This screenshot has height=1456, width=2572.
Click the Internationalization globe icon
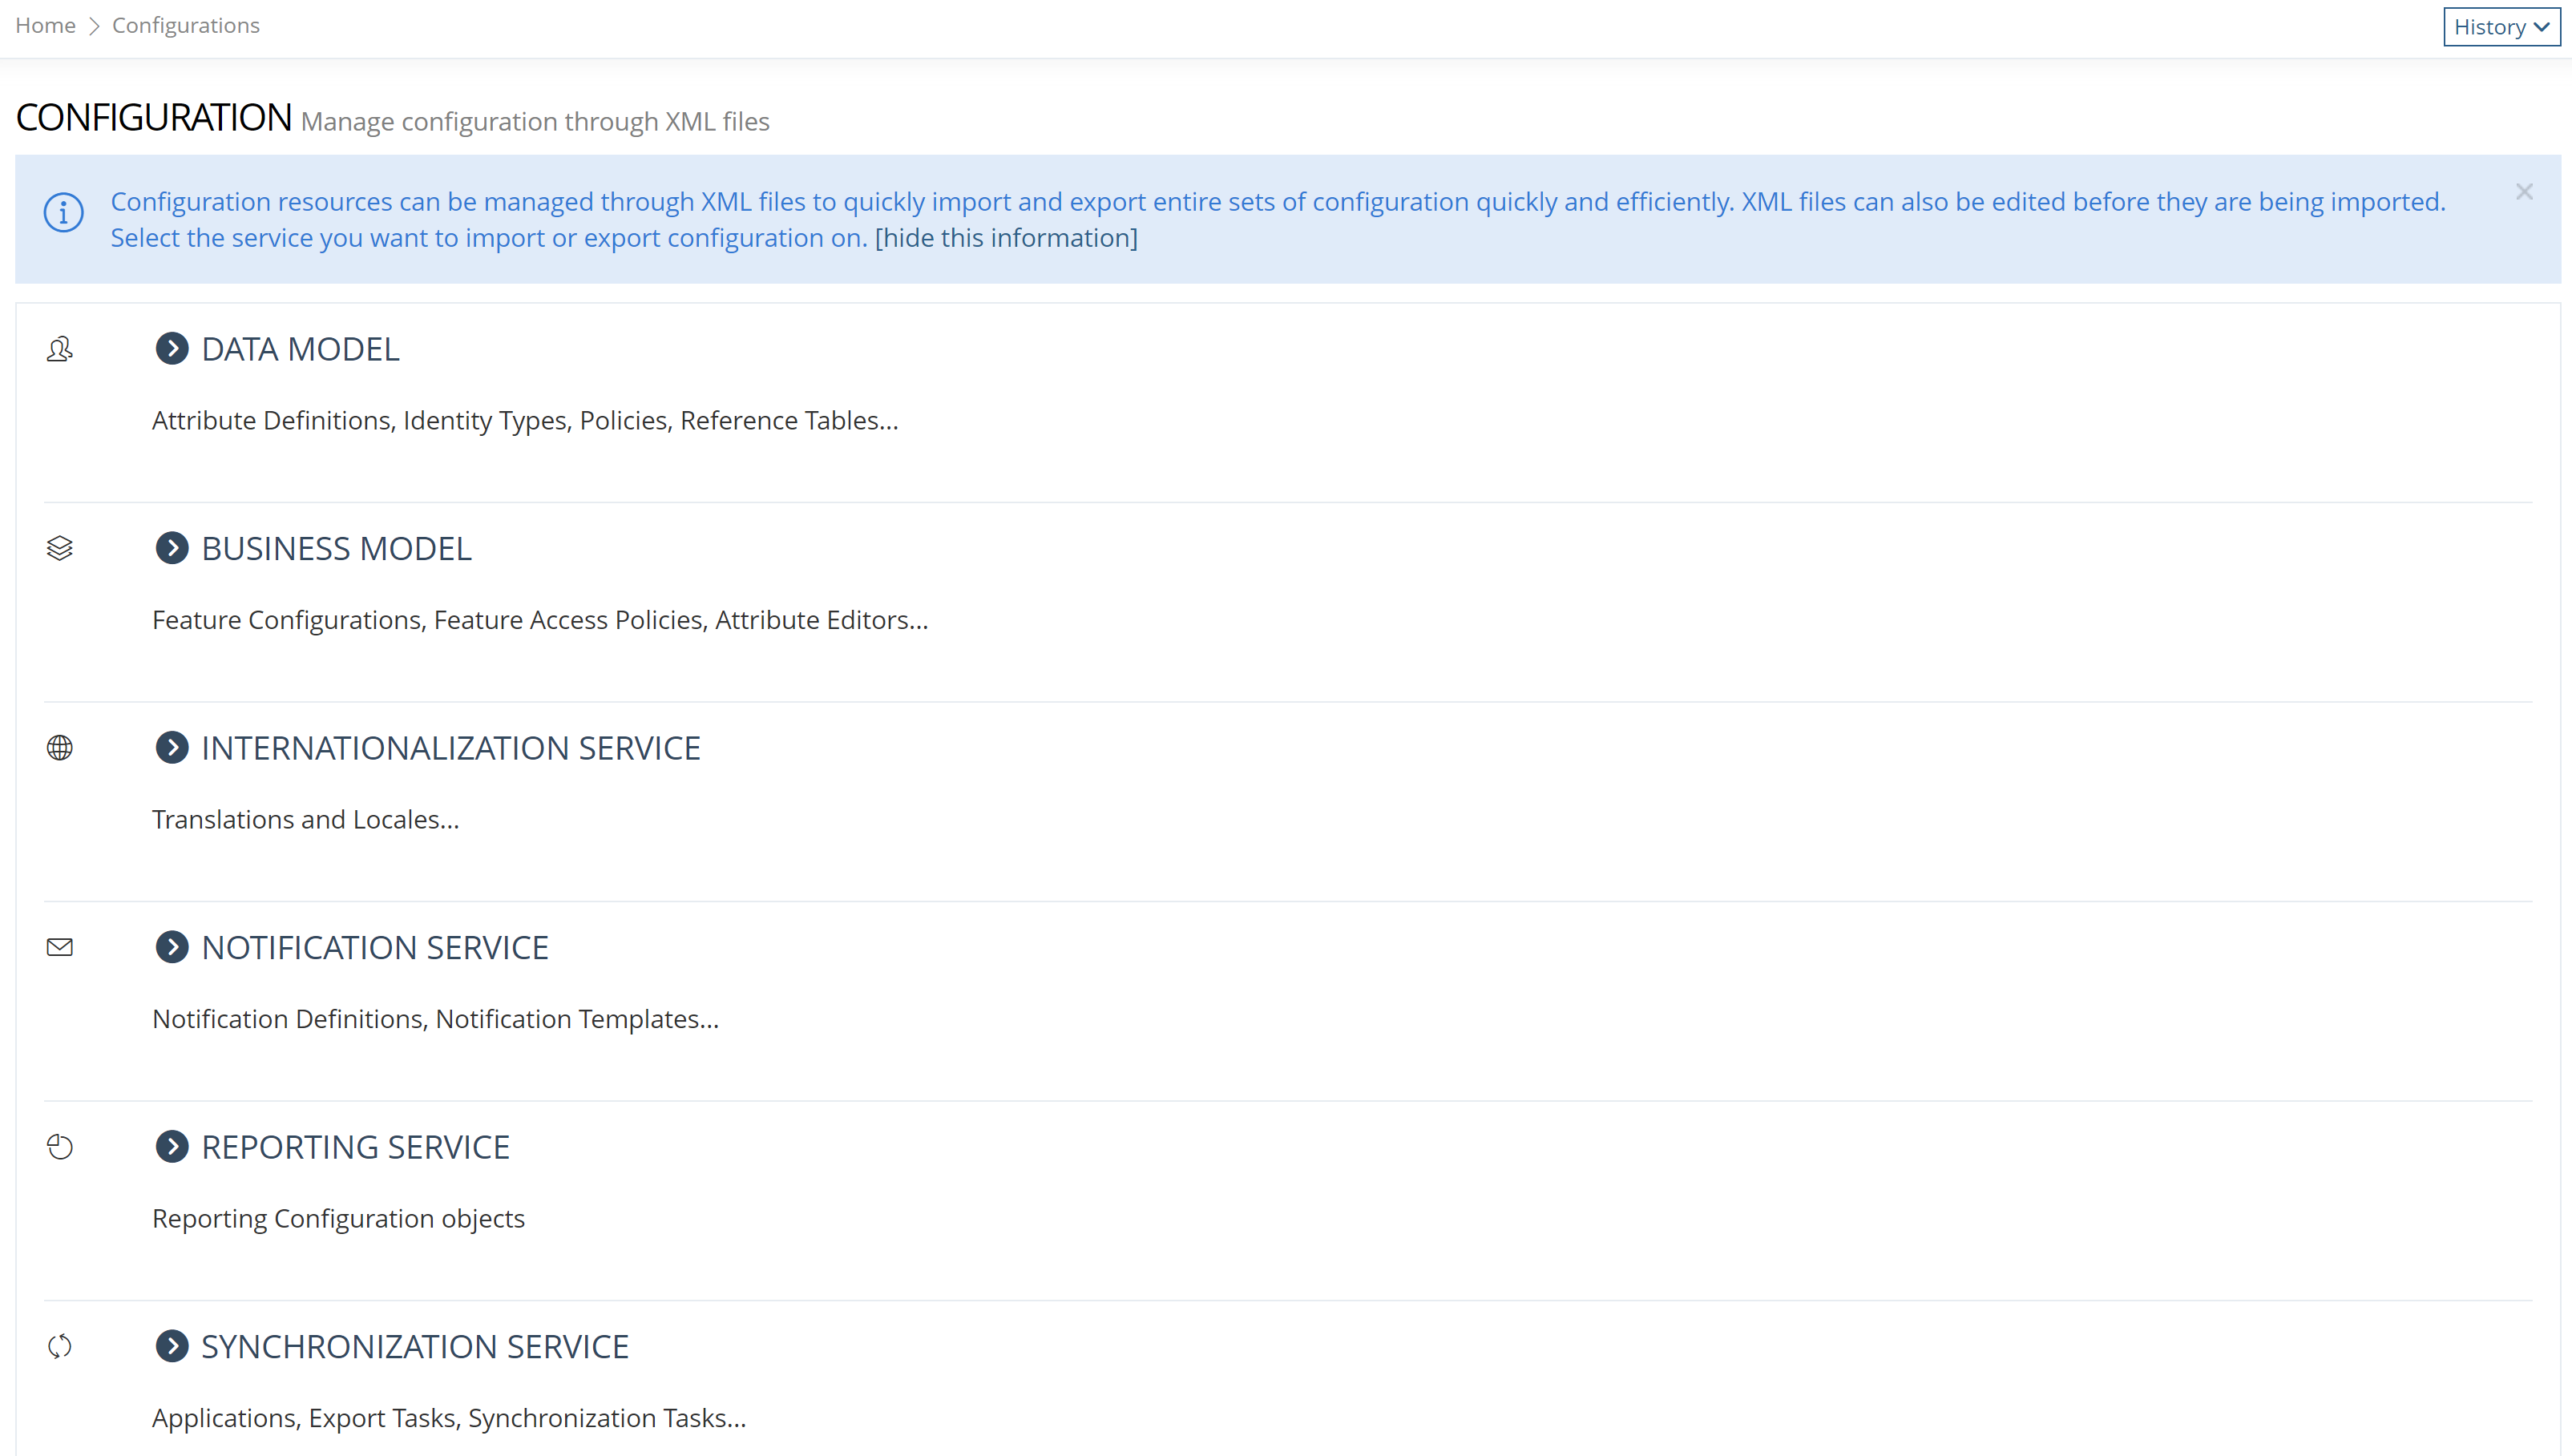pyautogui.click(x=60, y=748)
